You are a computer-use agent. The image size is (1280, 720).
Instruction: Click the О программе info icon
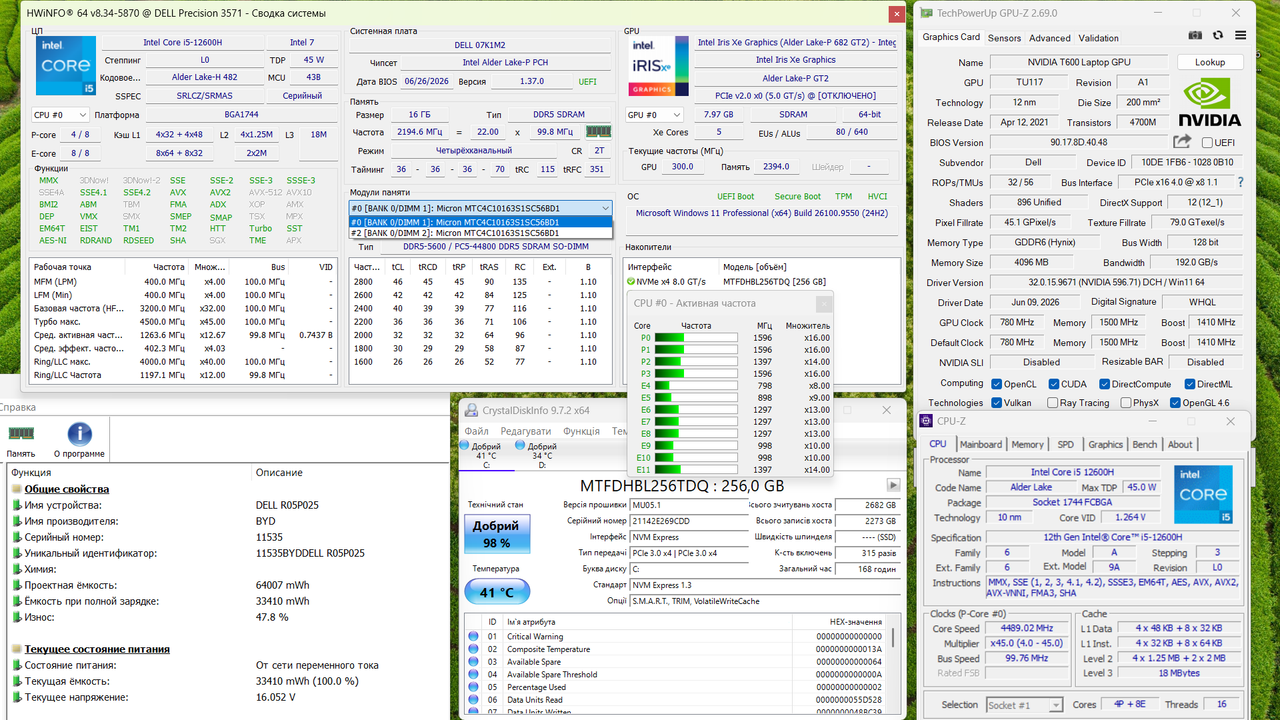79,434
